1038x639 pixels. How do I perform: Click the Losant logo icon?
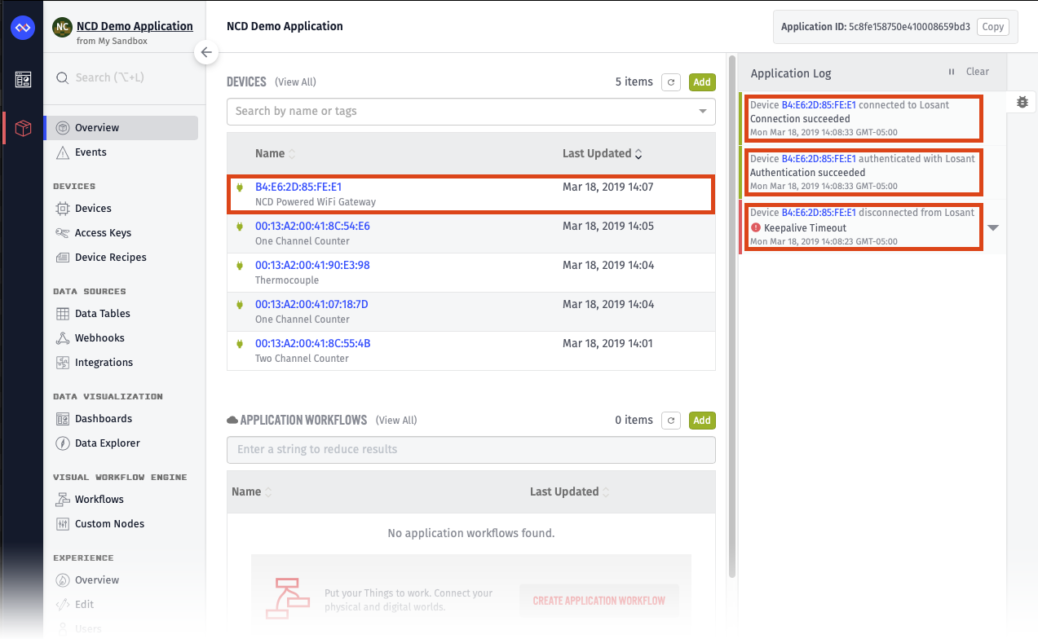pyautogui.click(x=22, y=28)
